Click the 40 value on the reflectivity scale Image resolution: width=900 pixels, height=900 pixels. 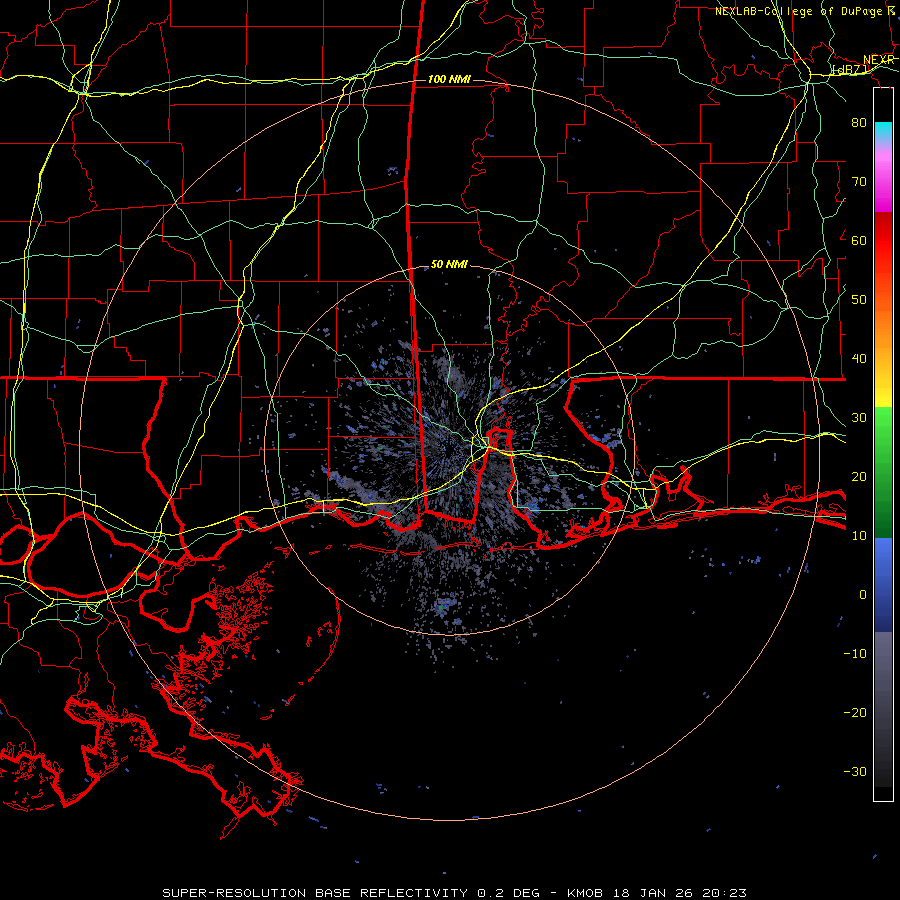[x=859, y=359]
